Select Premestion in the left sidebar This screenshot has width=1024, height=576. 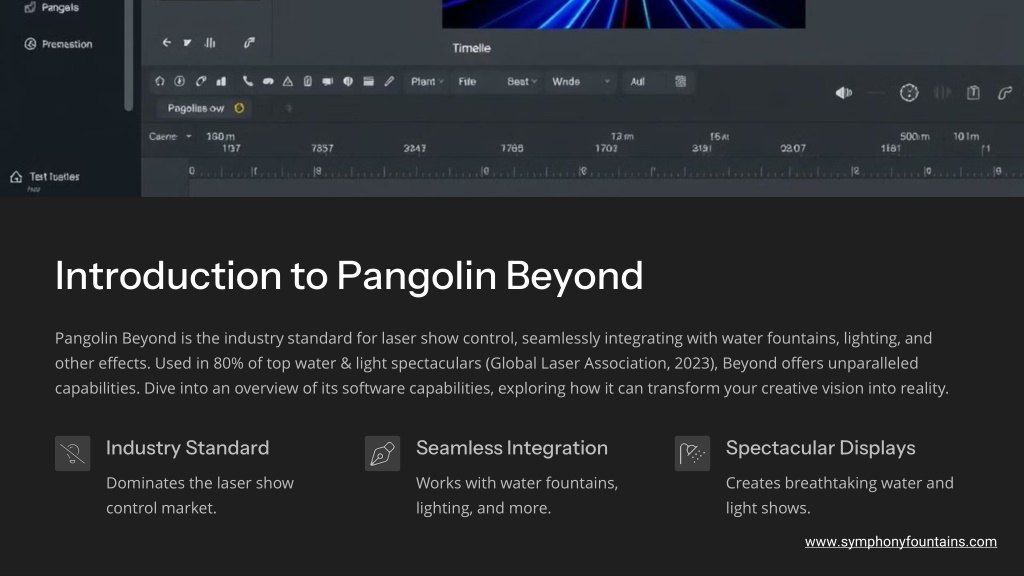pyautogui.click(x=58, y=44)
